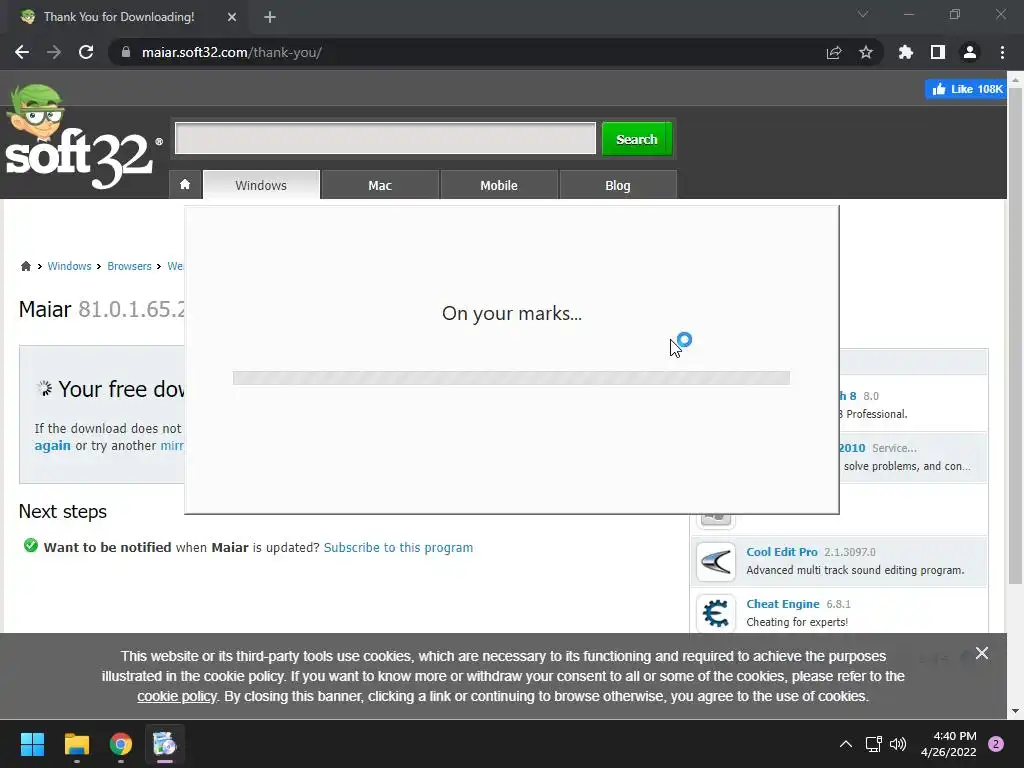Viewport: 1024px width, 768px height.
Task: Reload the current page
Action: [86, 52]
